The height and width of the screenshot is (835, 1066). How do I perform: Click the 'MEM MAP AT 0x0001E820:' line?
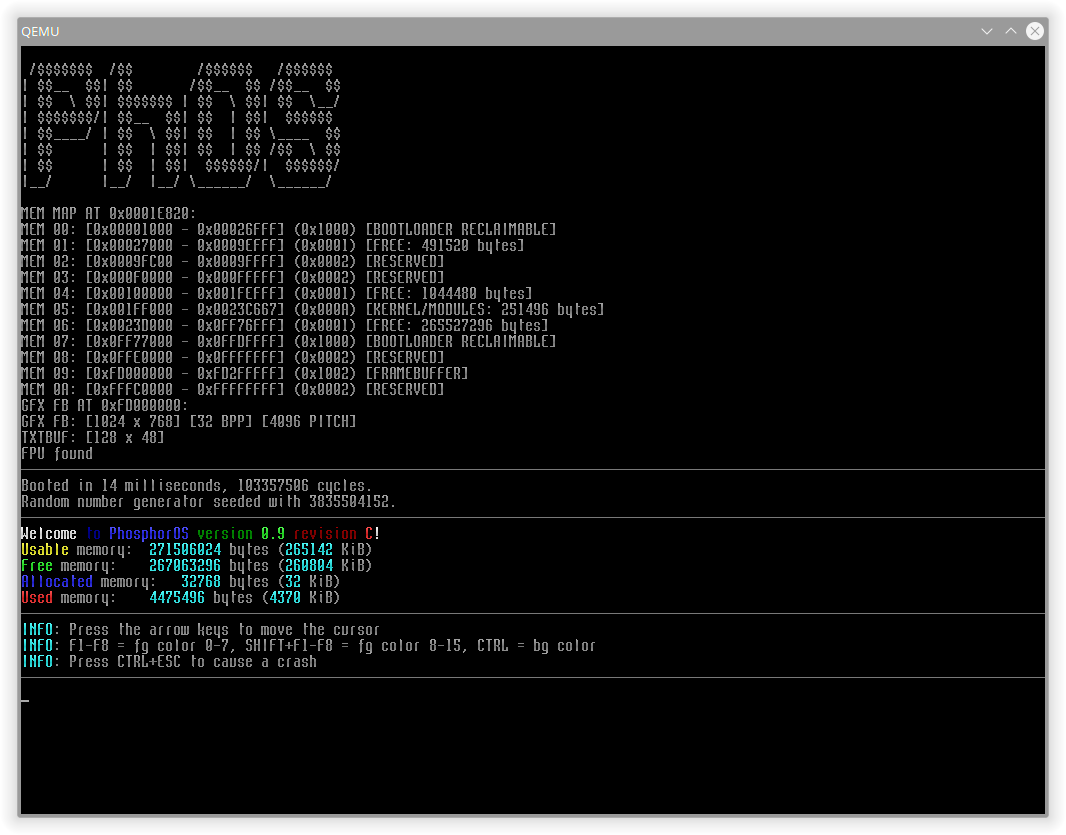coord(109,213)
